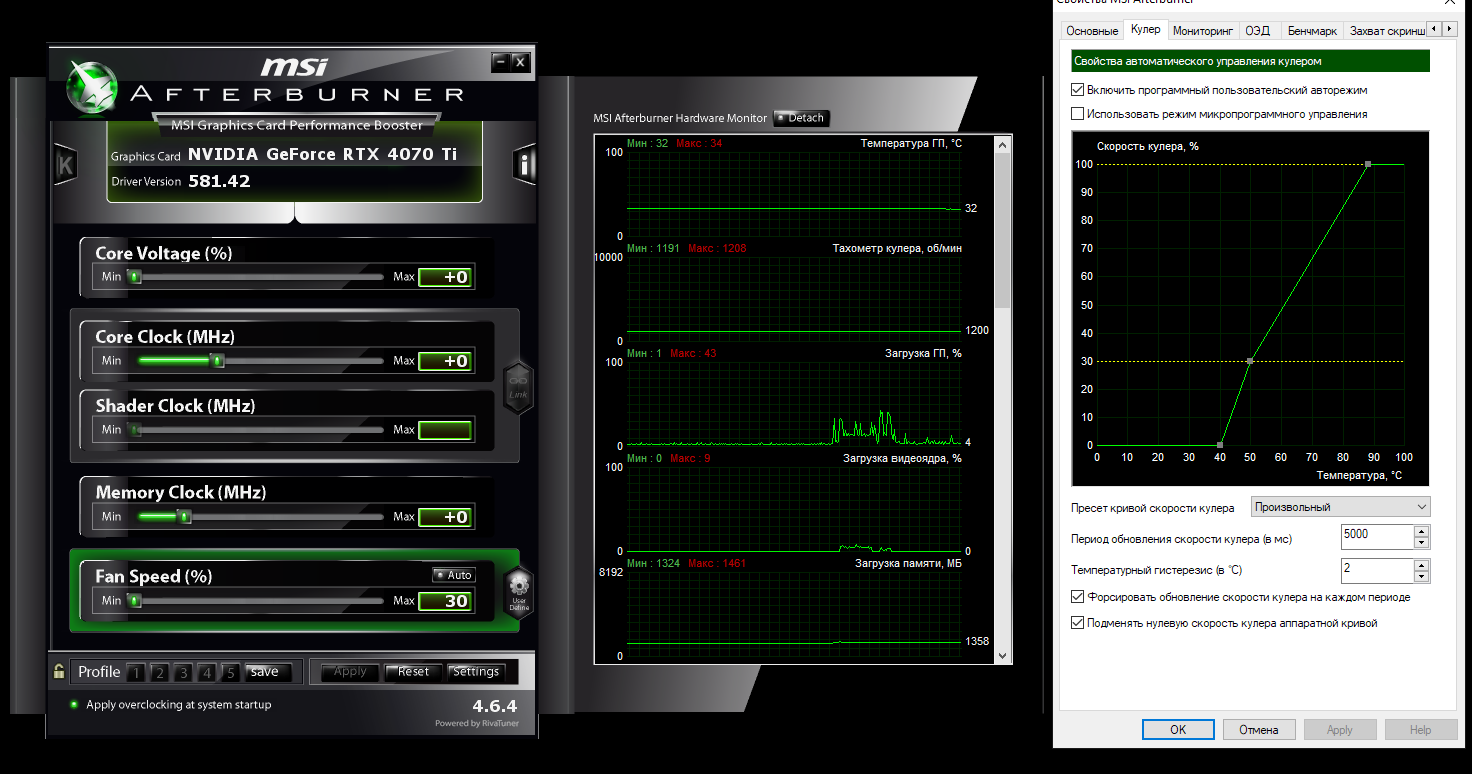Click the Core Clock value field
Screen dimensions: 1472x774
pyautogui.click(x=444, y=361)
